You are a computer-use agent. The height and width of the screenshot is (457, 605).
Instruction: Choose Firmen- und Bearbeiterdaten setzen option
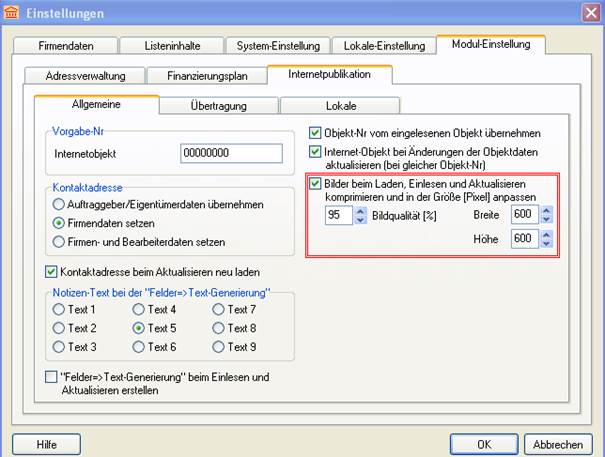click(x=139, y=242)
